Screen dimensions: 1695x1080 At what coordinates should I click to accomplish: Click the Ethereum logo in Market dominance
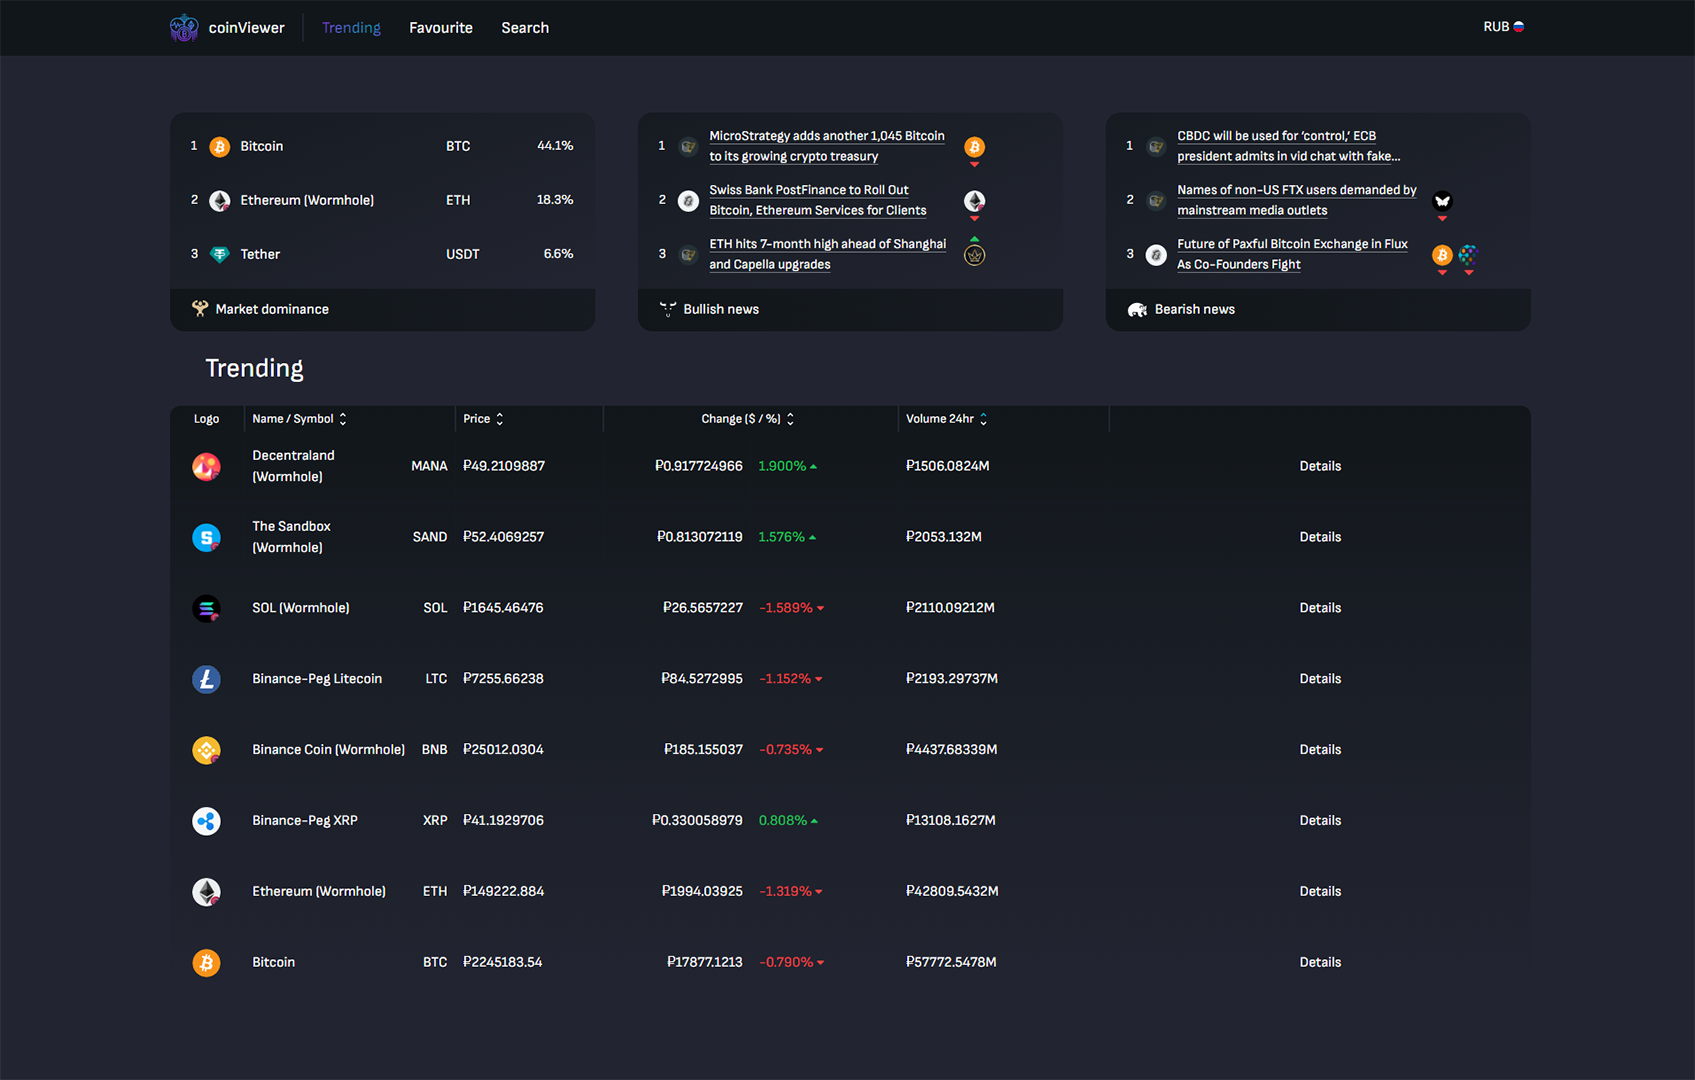220,201
